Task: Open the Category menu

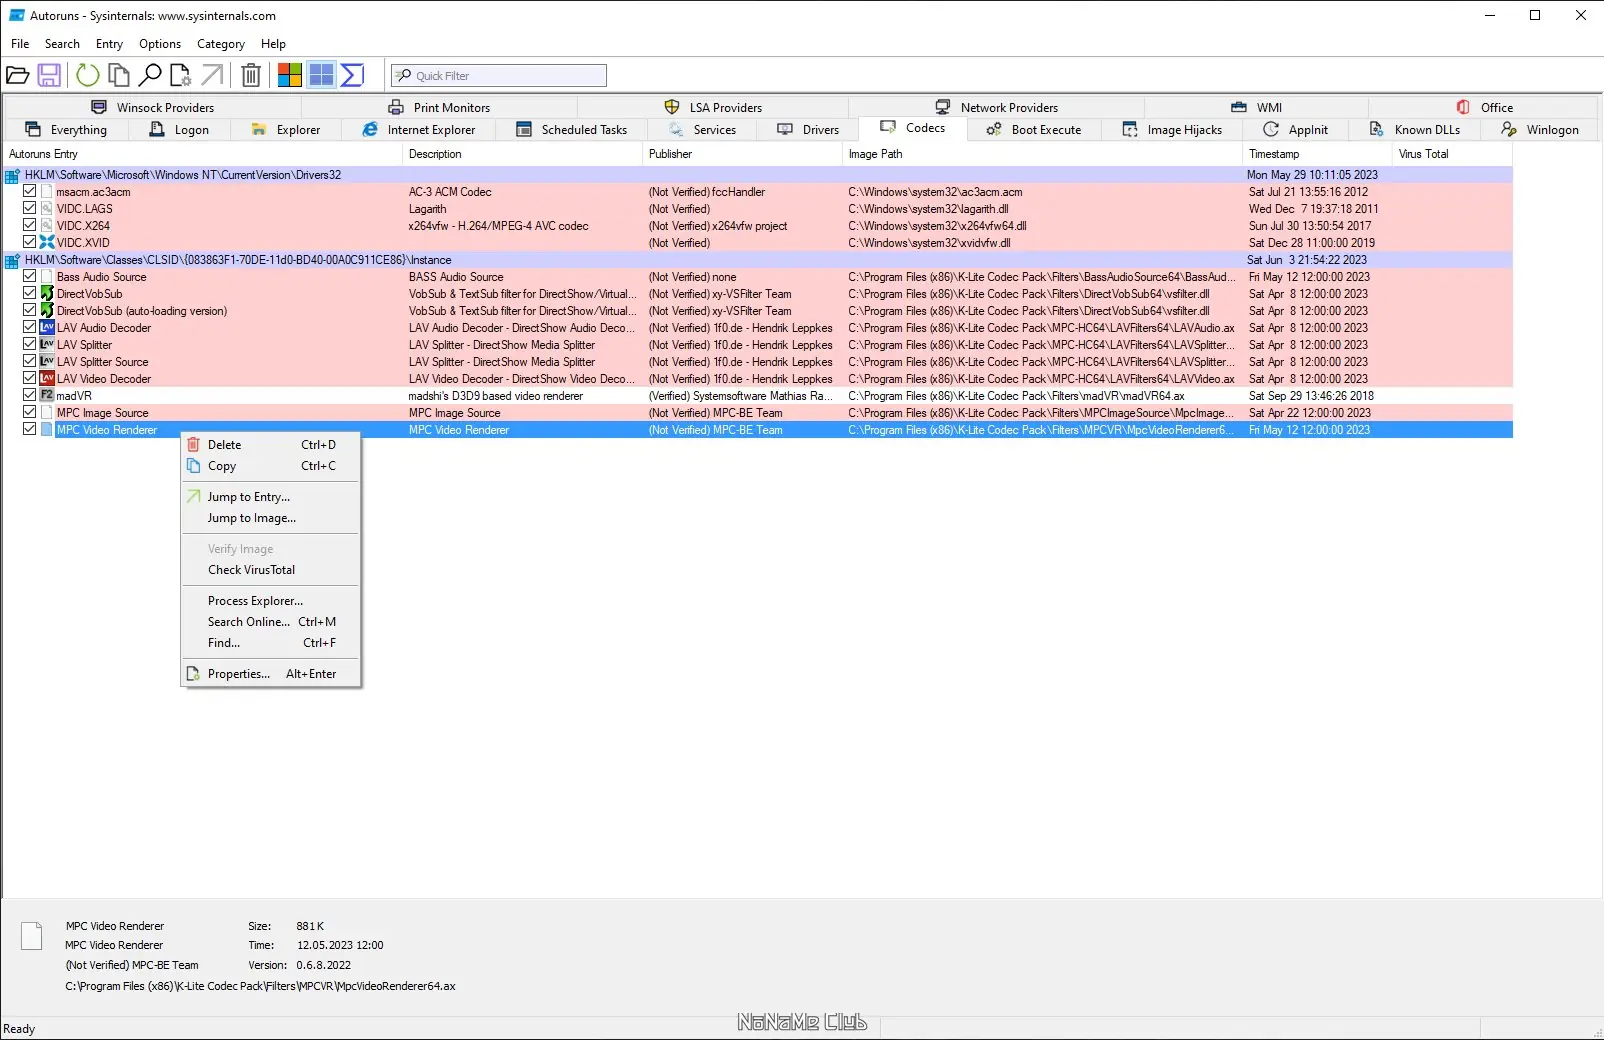Action: click(221, 44)
